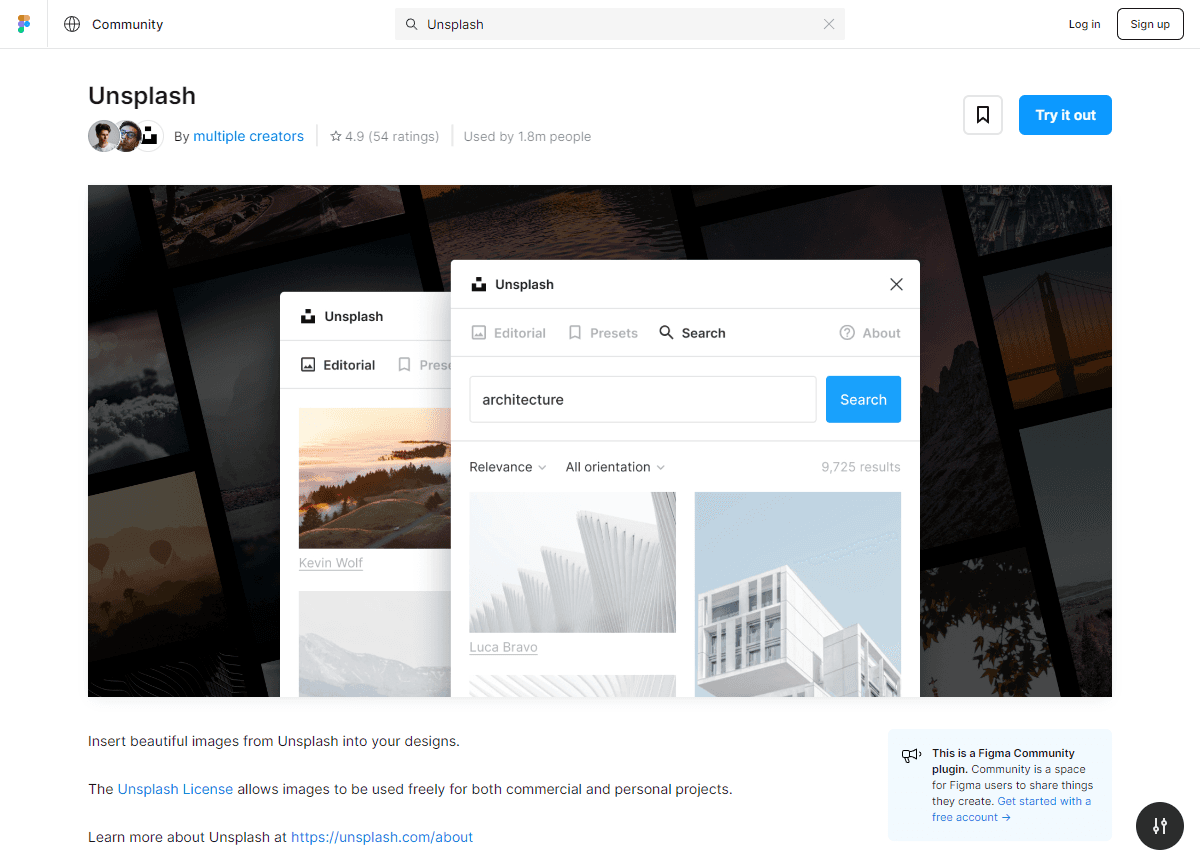Image resolution: width=1200 pixels, height=866 pixels.
Task: Click the Try it out button
Action: coord(1065,115)
